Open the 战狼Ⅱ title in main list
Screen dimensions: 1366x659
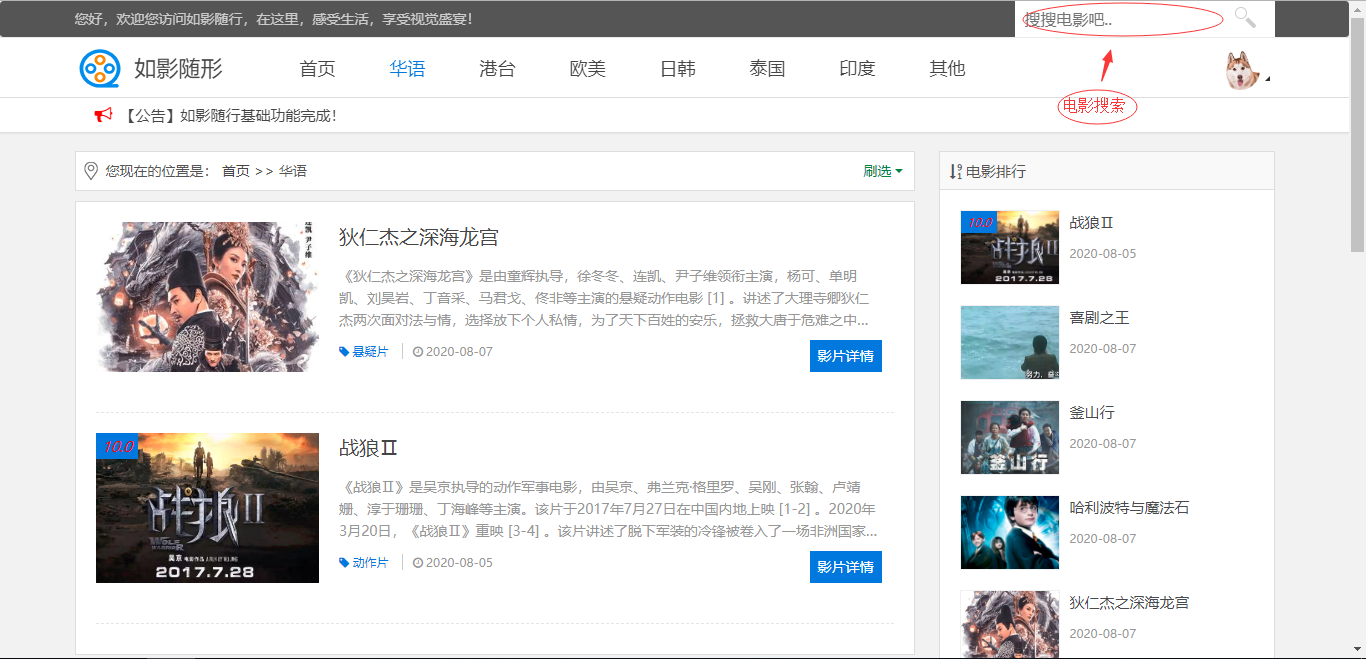(x=368, y=448)
